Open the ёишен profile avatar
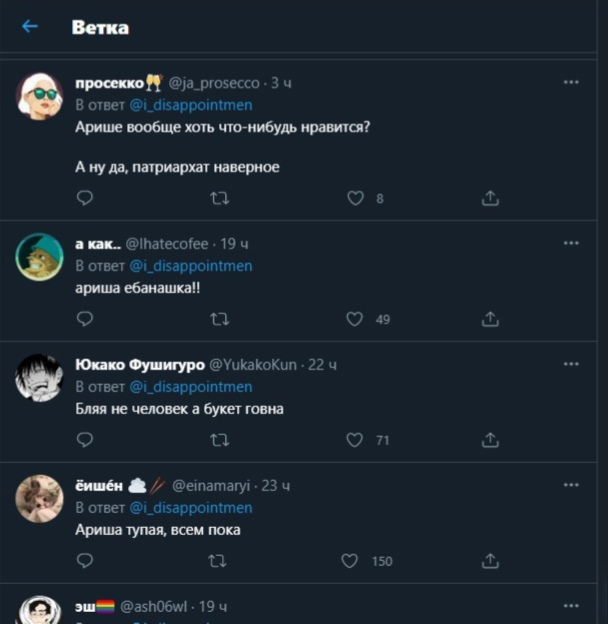Image resolution: width=608 pixels, height=624 pixels. tap(40, 498)
